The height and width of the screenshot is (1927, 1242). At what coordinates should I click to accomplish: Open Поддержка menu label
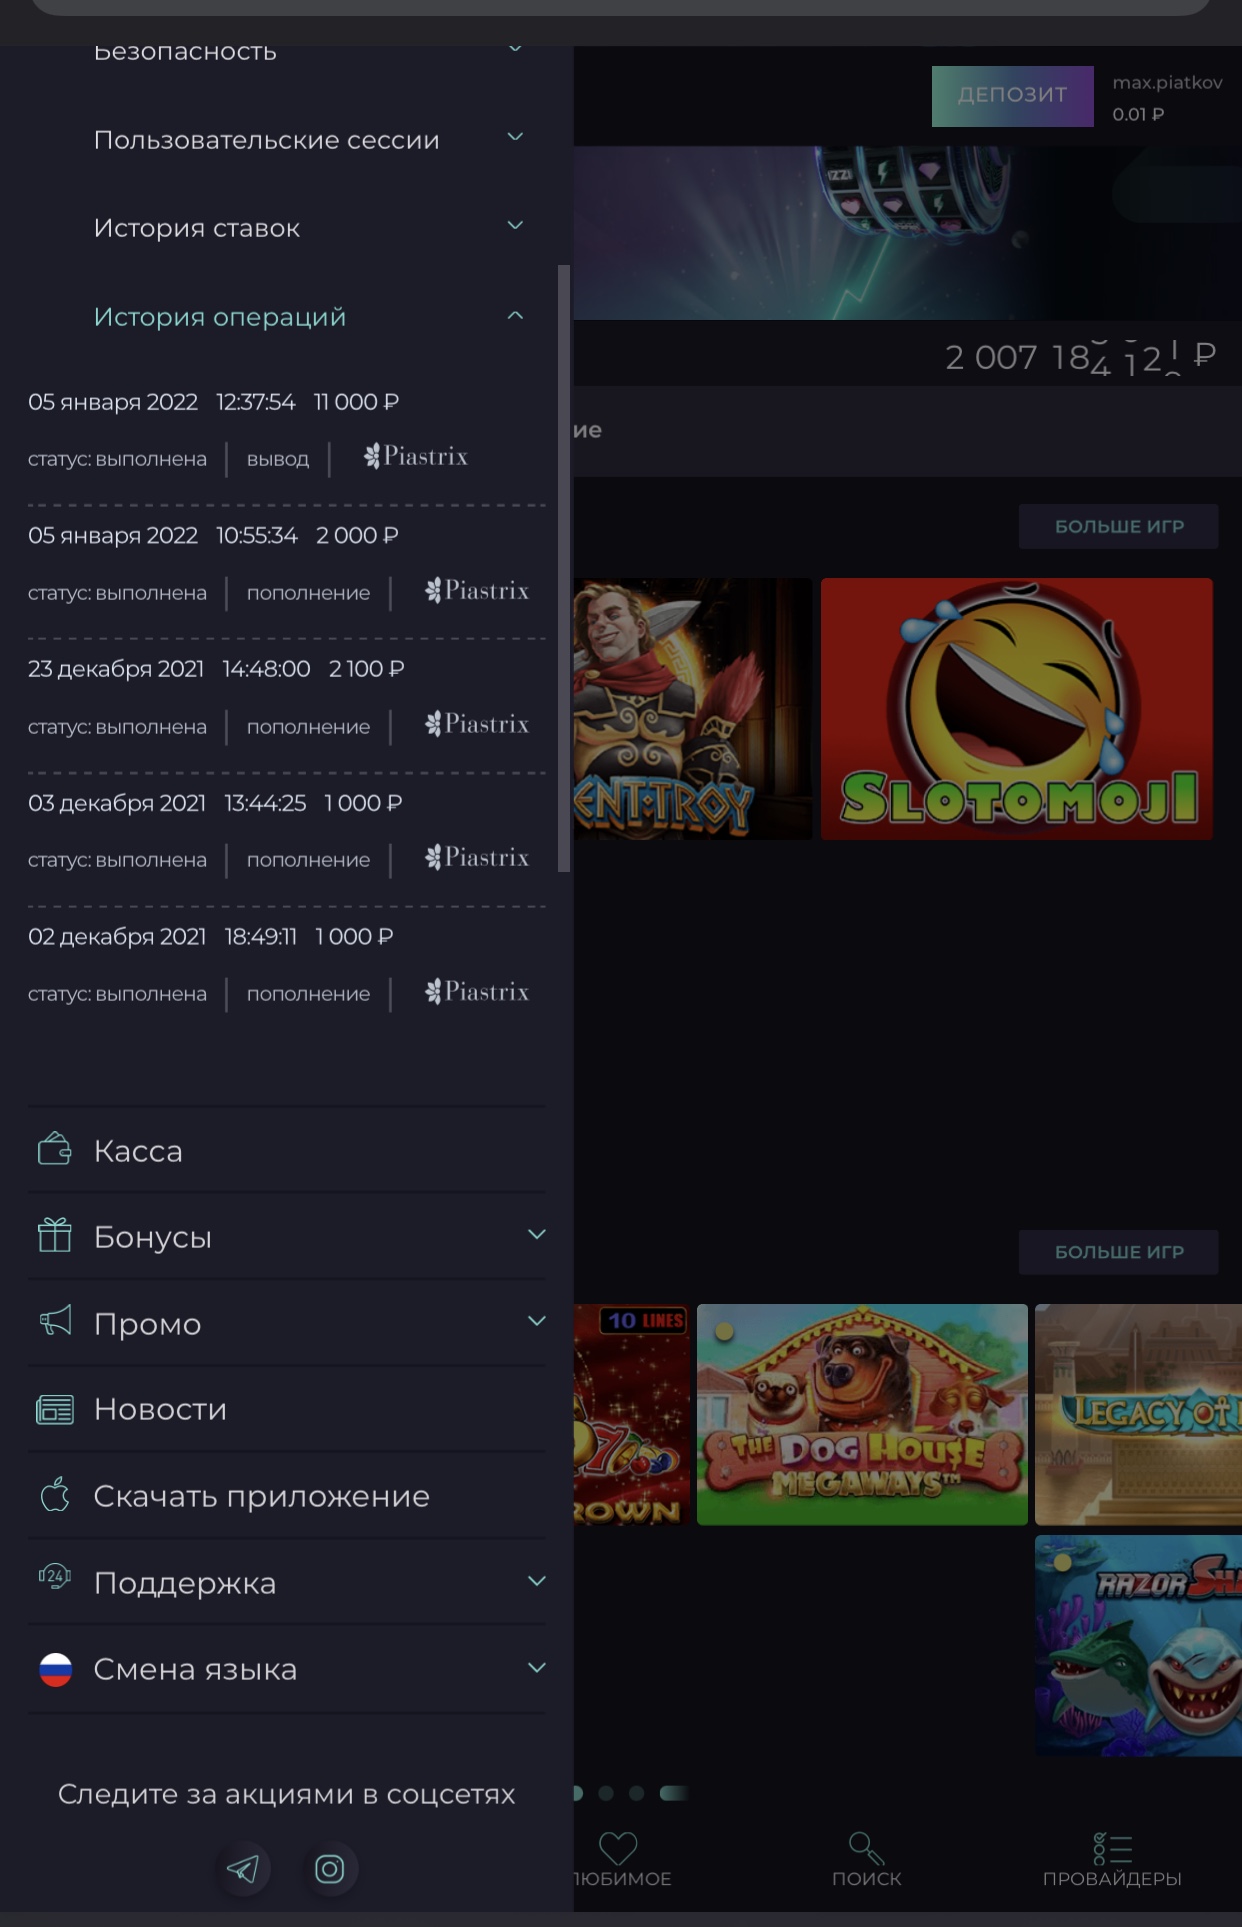click(x=185, y=1583)
